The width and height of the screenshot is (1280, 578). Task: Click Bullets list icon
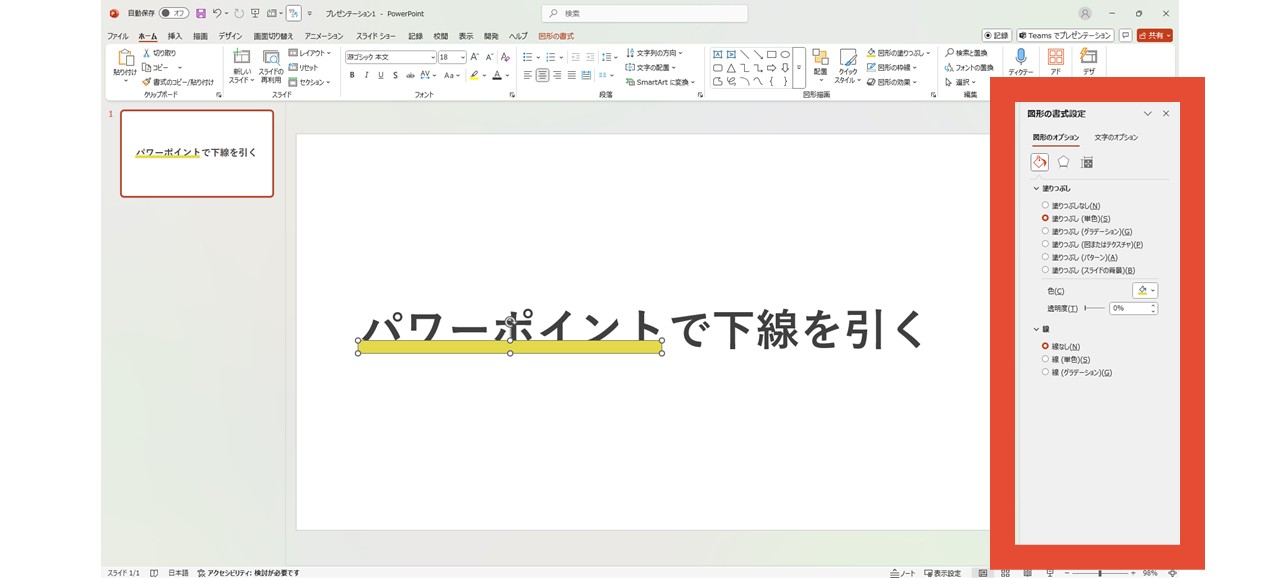[x=528, y=58]
